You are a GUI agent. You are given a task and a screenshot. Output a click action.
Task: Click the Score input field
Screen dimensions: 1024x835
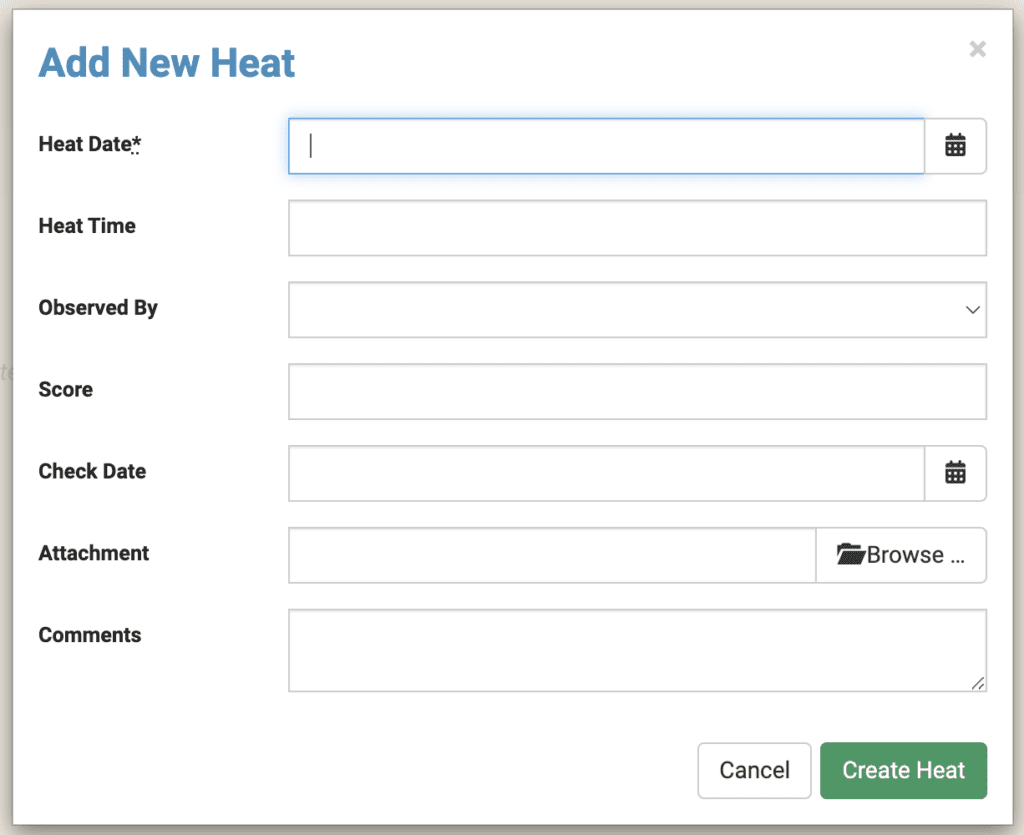(x=637, y=391)
